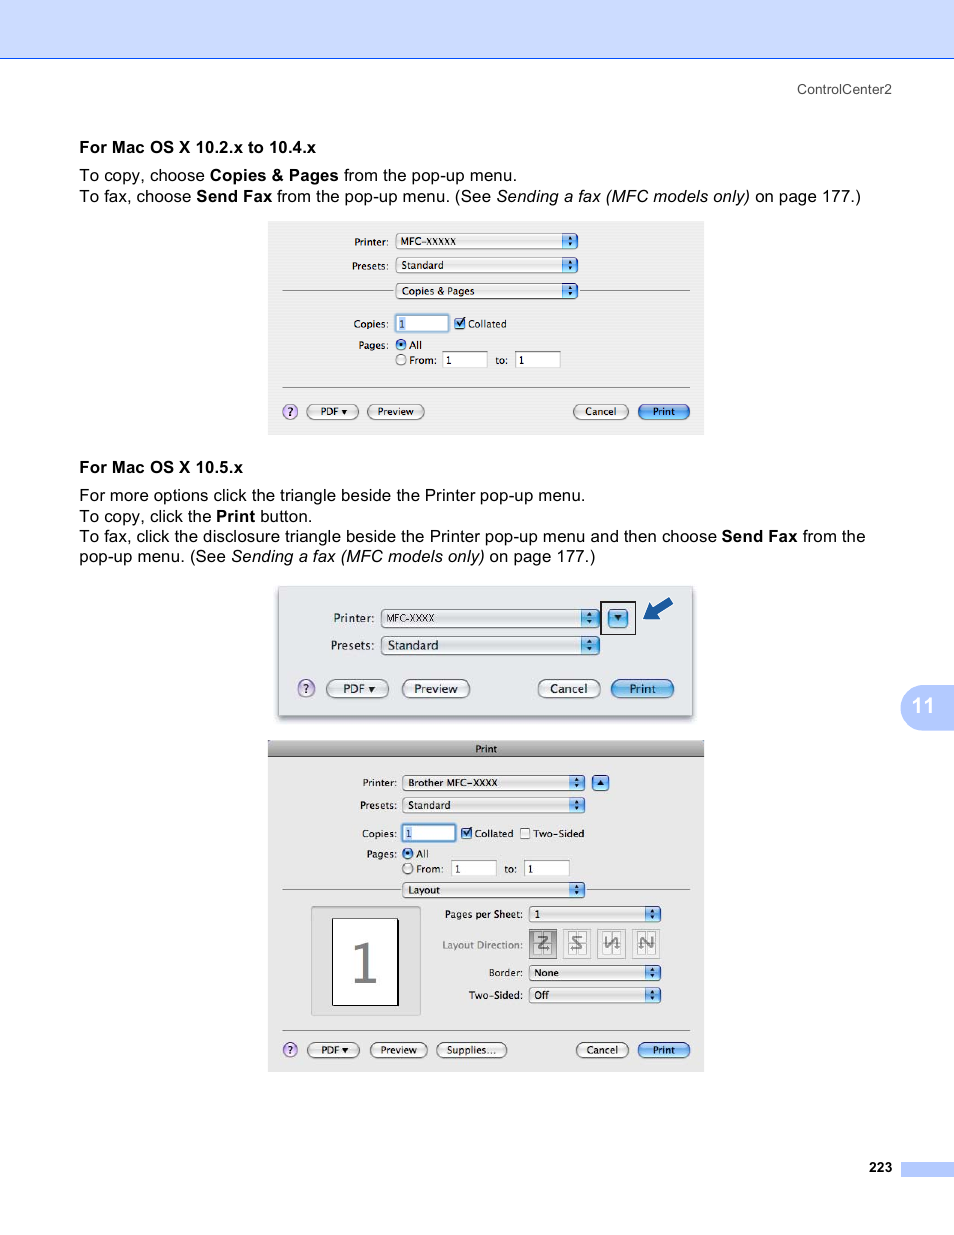Click 'For Mac OS X 10.2.x to 10.4.x' heading

(198, 147)
